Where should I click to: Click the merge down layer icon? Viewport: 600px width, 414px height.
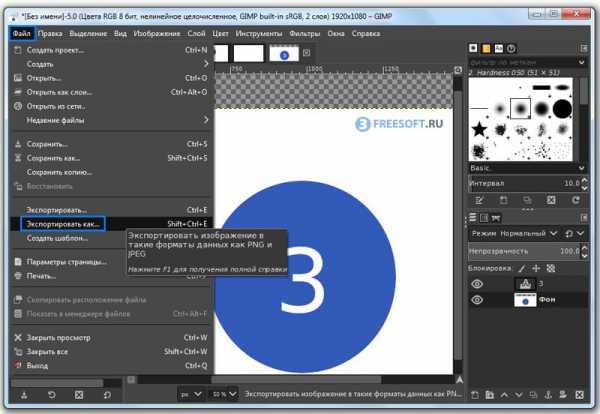[563, 394]
